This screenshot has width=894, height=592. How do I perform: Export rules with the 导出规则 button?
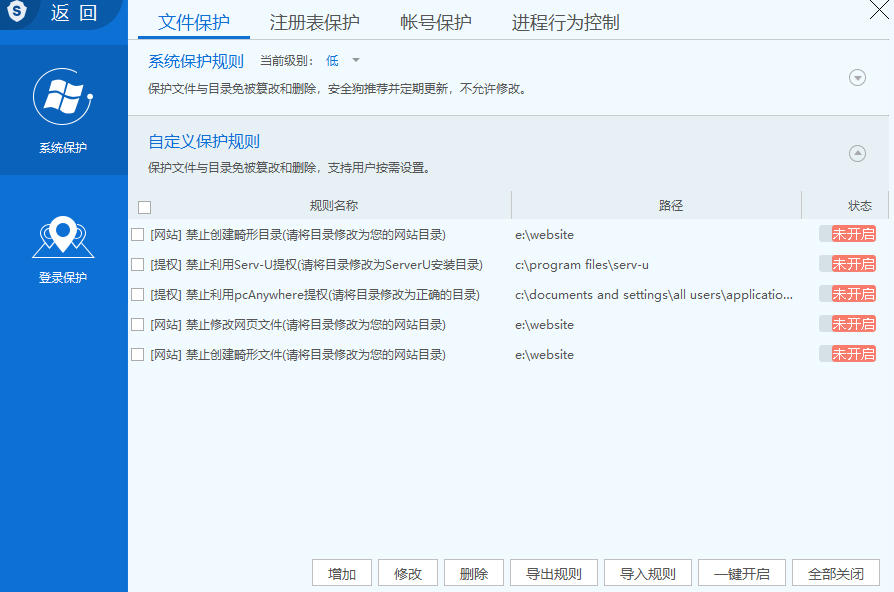(x=553, y=572)
